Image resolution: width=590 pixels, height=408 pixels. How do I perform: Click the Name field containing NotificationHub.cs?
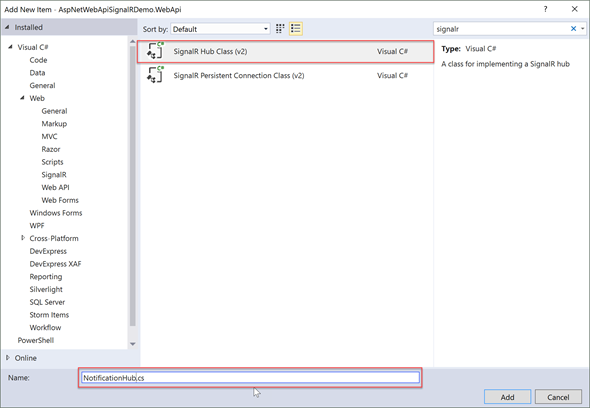point(250,378)
